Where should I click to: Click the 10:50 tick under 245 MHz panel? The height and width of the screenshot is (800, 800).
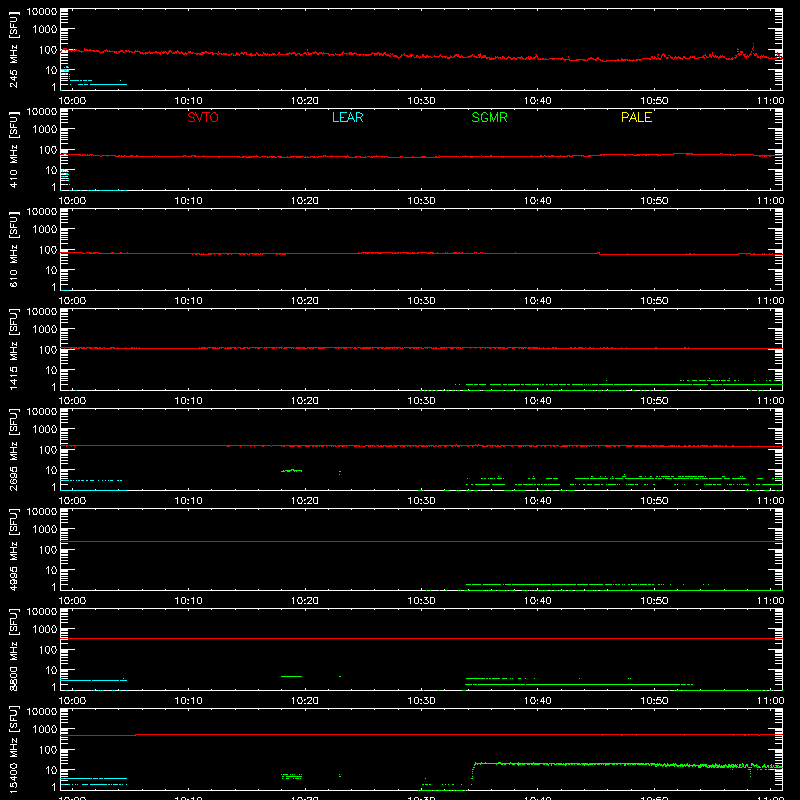point(654,101)
